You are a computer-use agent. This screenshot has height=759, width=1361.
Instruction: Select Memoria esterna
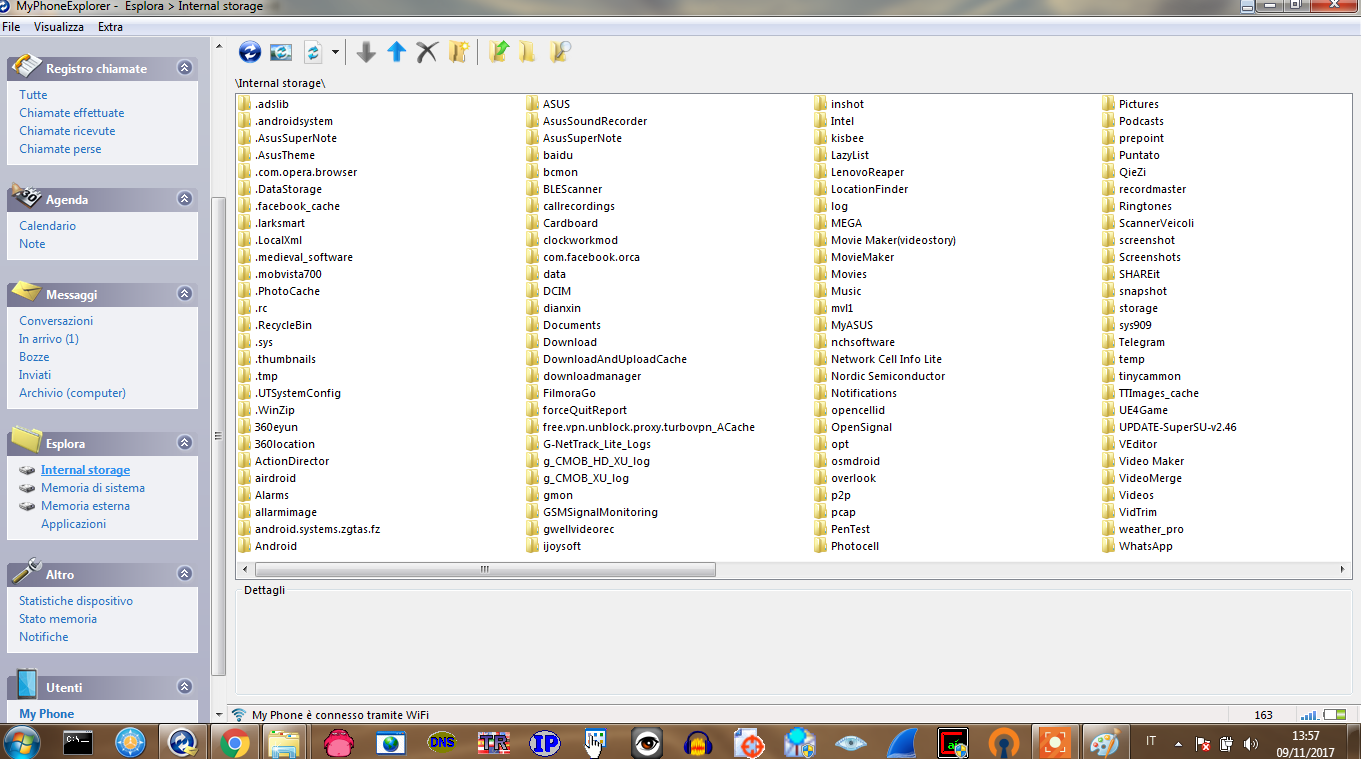pos(85,506)
